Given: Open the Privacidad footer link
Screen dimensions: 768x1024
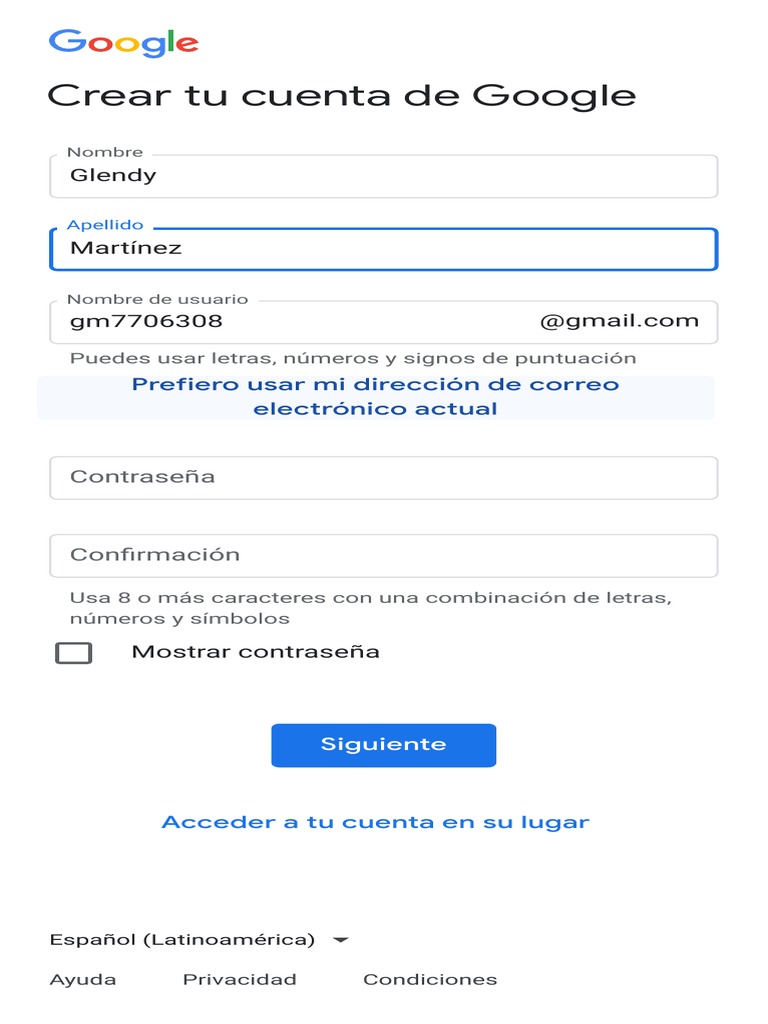Looking at the screenshot, I should pyautogui.click(x=240, y=980).
